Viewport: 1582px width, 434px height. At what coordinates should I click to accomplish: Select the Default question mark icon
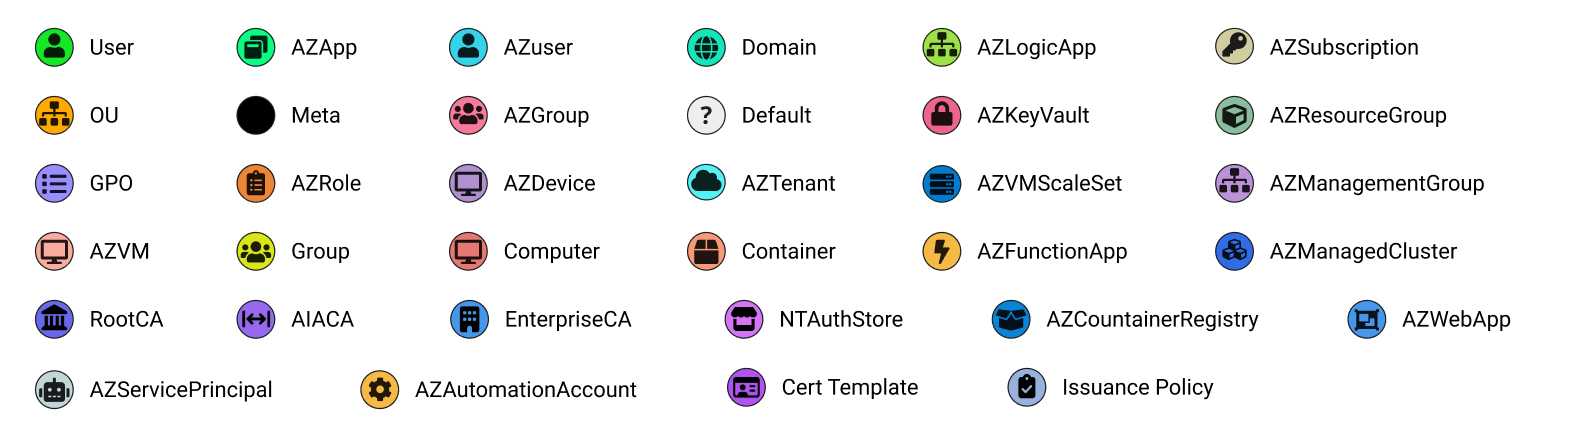pos(707,115)
